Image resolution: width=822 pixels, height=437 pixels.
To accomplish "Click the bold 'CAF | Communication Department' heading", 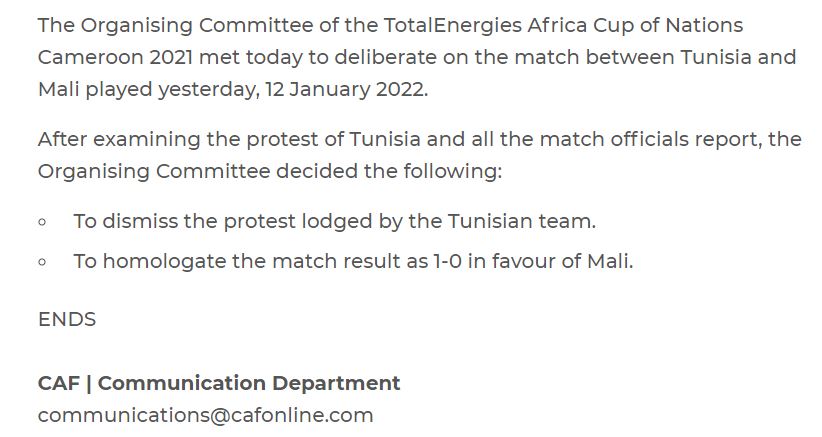I will (219, 384).
